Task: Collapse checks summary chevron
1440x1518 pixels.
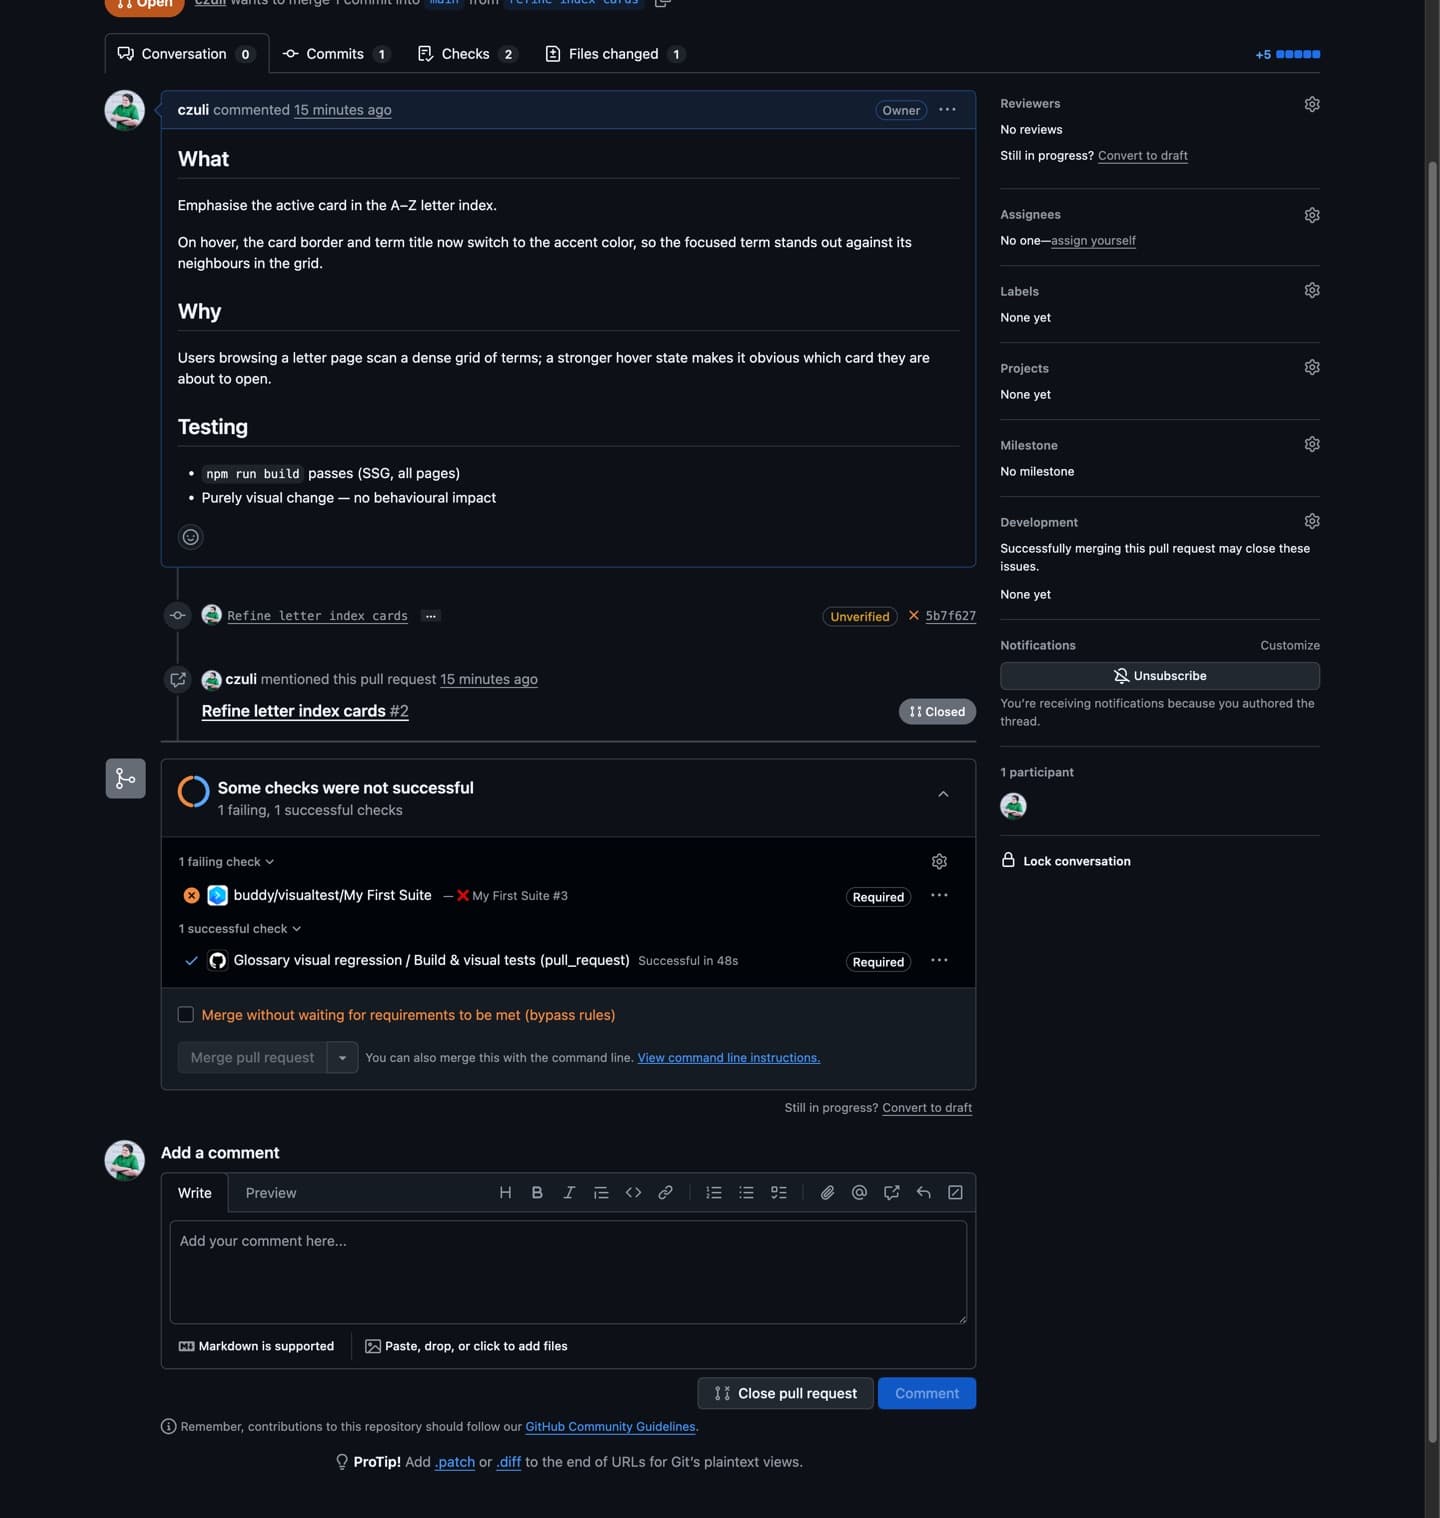Action: [x=943, y=794]
